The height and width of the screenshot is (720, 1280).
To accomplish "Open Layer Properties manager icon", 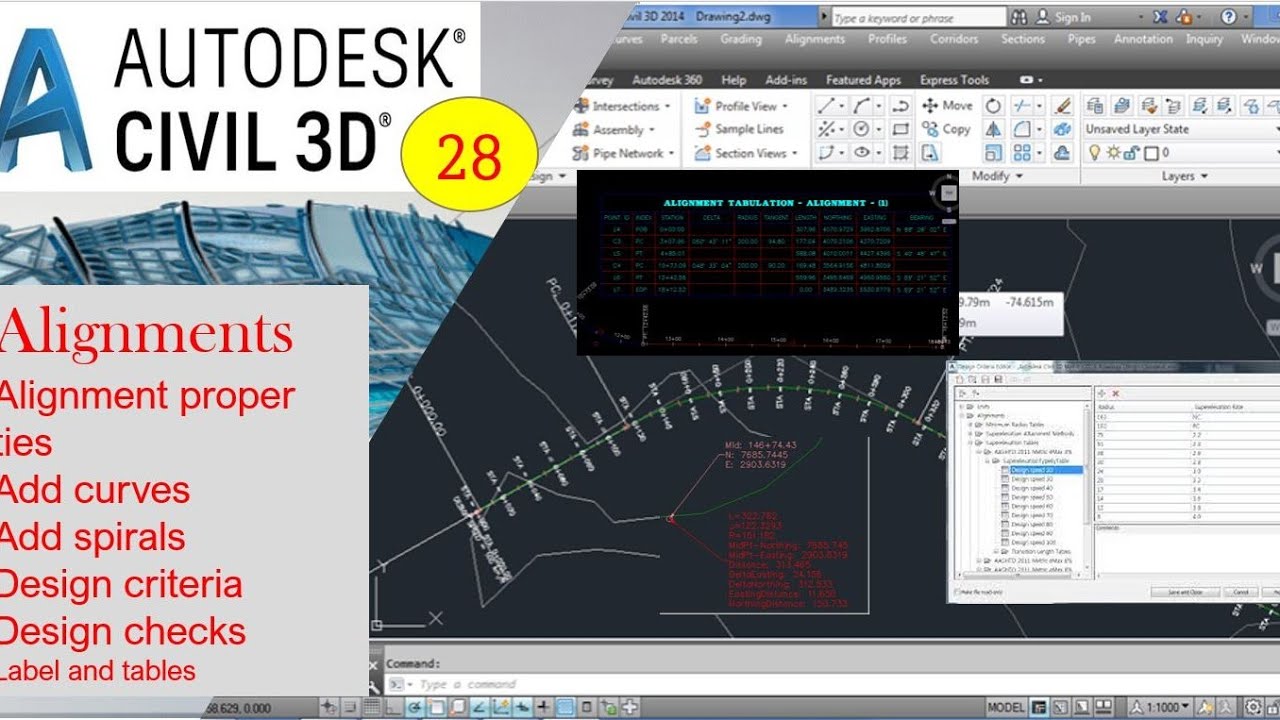I will click(1095, 106).
